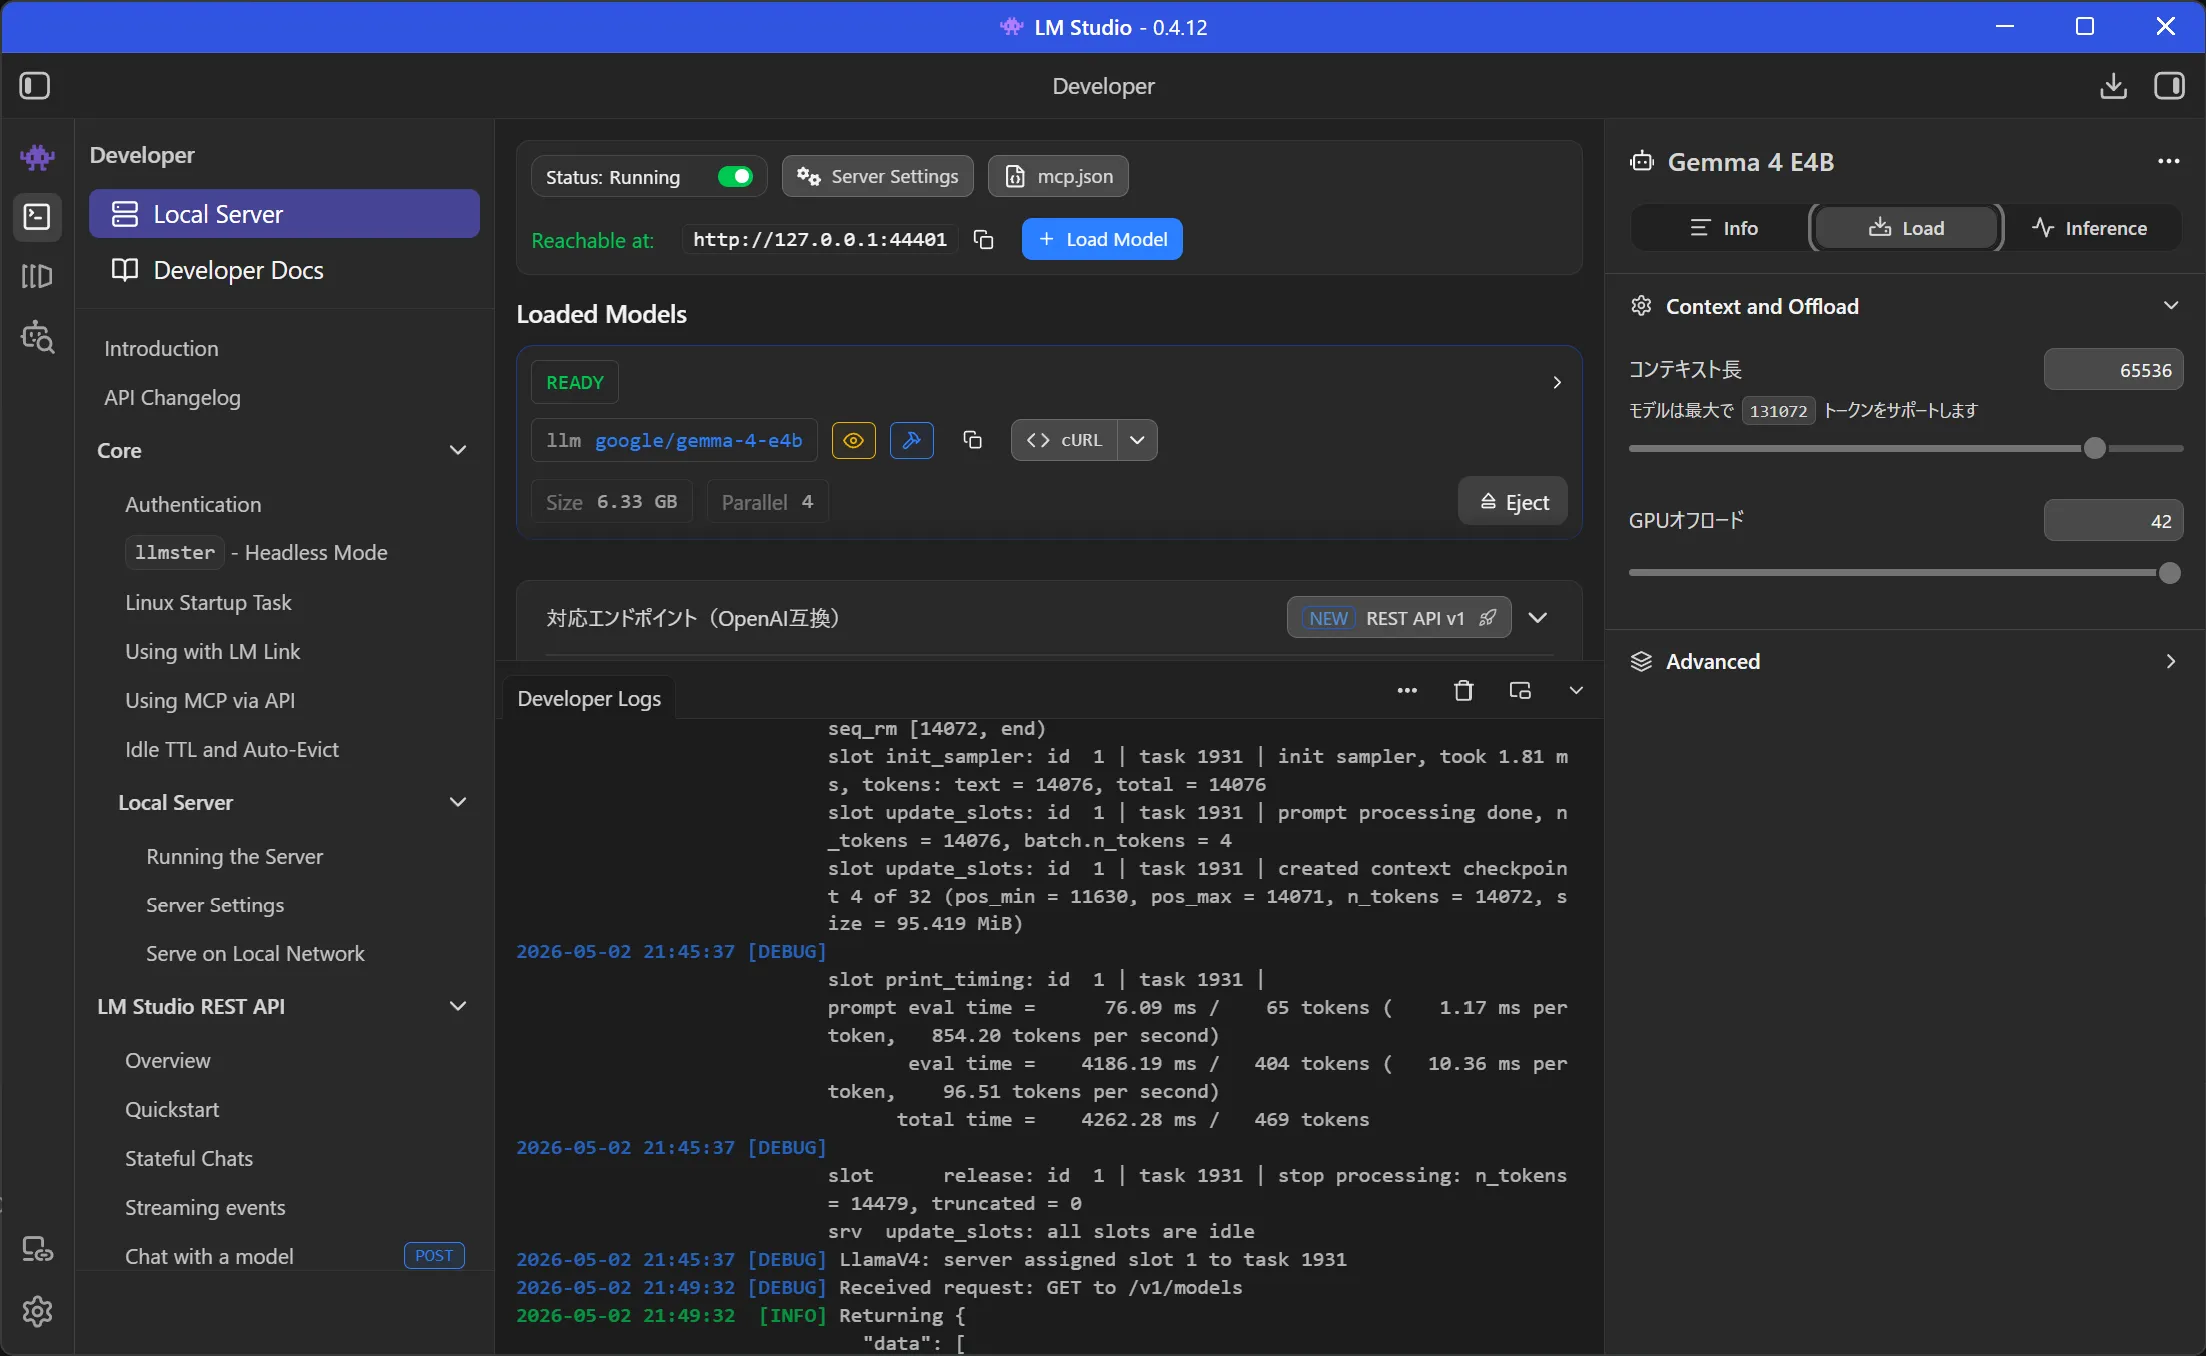Open Stateful Chats docs page
This screenshot has width=2206, height=1356.
pyautogui.click(x=189, y=1158)
